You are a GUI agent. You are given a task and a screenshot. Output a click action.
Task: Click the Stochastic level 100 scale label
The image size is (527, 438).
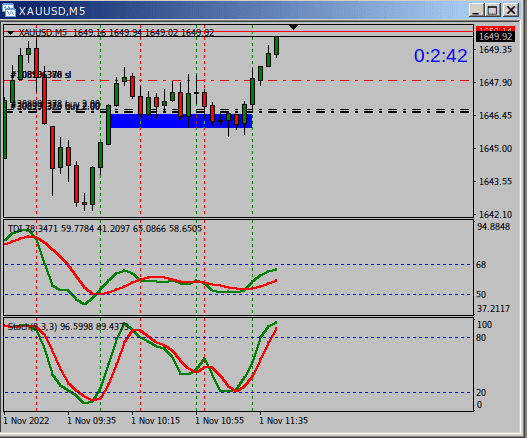[x=484, y=325]
